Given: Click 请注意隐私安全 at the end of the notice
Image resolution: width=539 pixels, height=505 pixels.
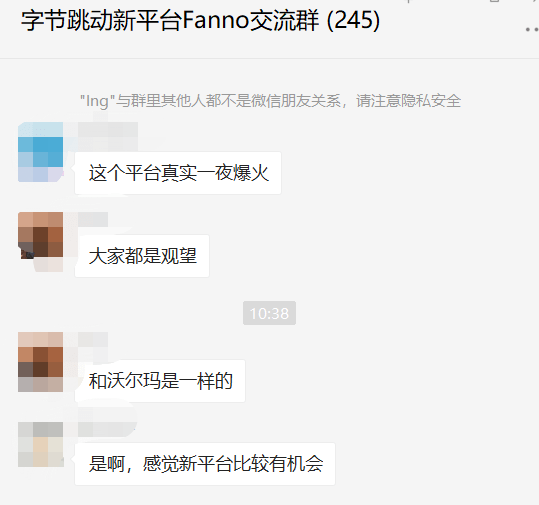Looking at the screenshot, I should pos(408,101).
